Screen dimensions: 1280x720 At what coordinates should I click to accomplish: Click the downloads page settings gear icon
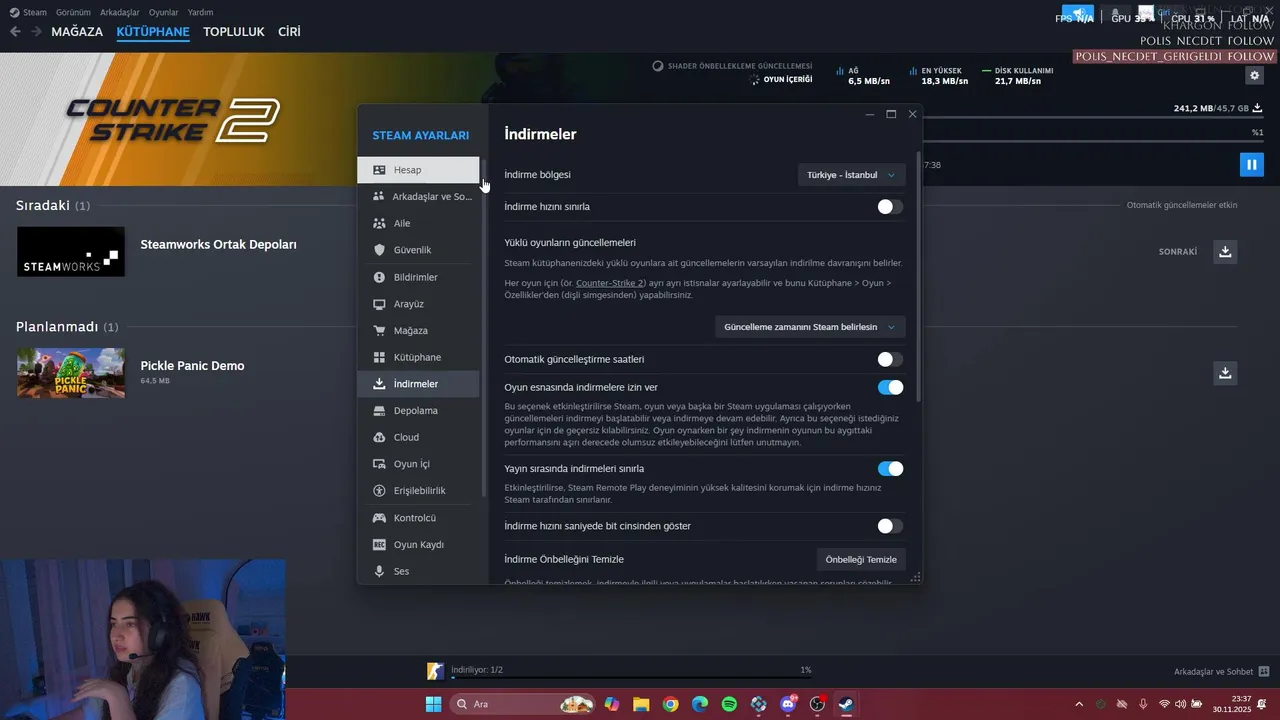click(x=1255, y=75)
